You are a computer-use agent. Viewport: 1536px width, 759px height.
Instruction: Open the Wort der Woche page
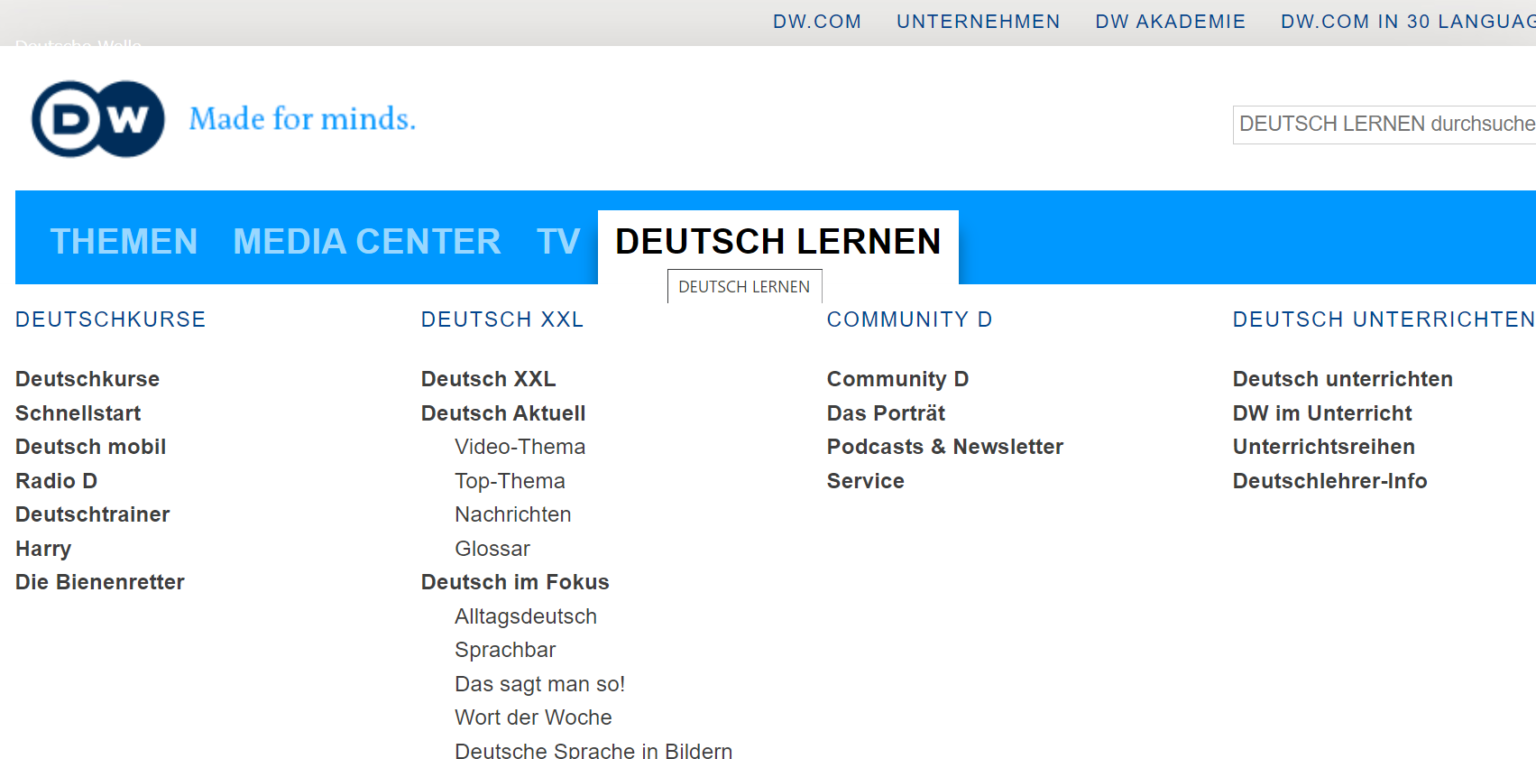point(533,717)
